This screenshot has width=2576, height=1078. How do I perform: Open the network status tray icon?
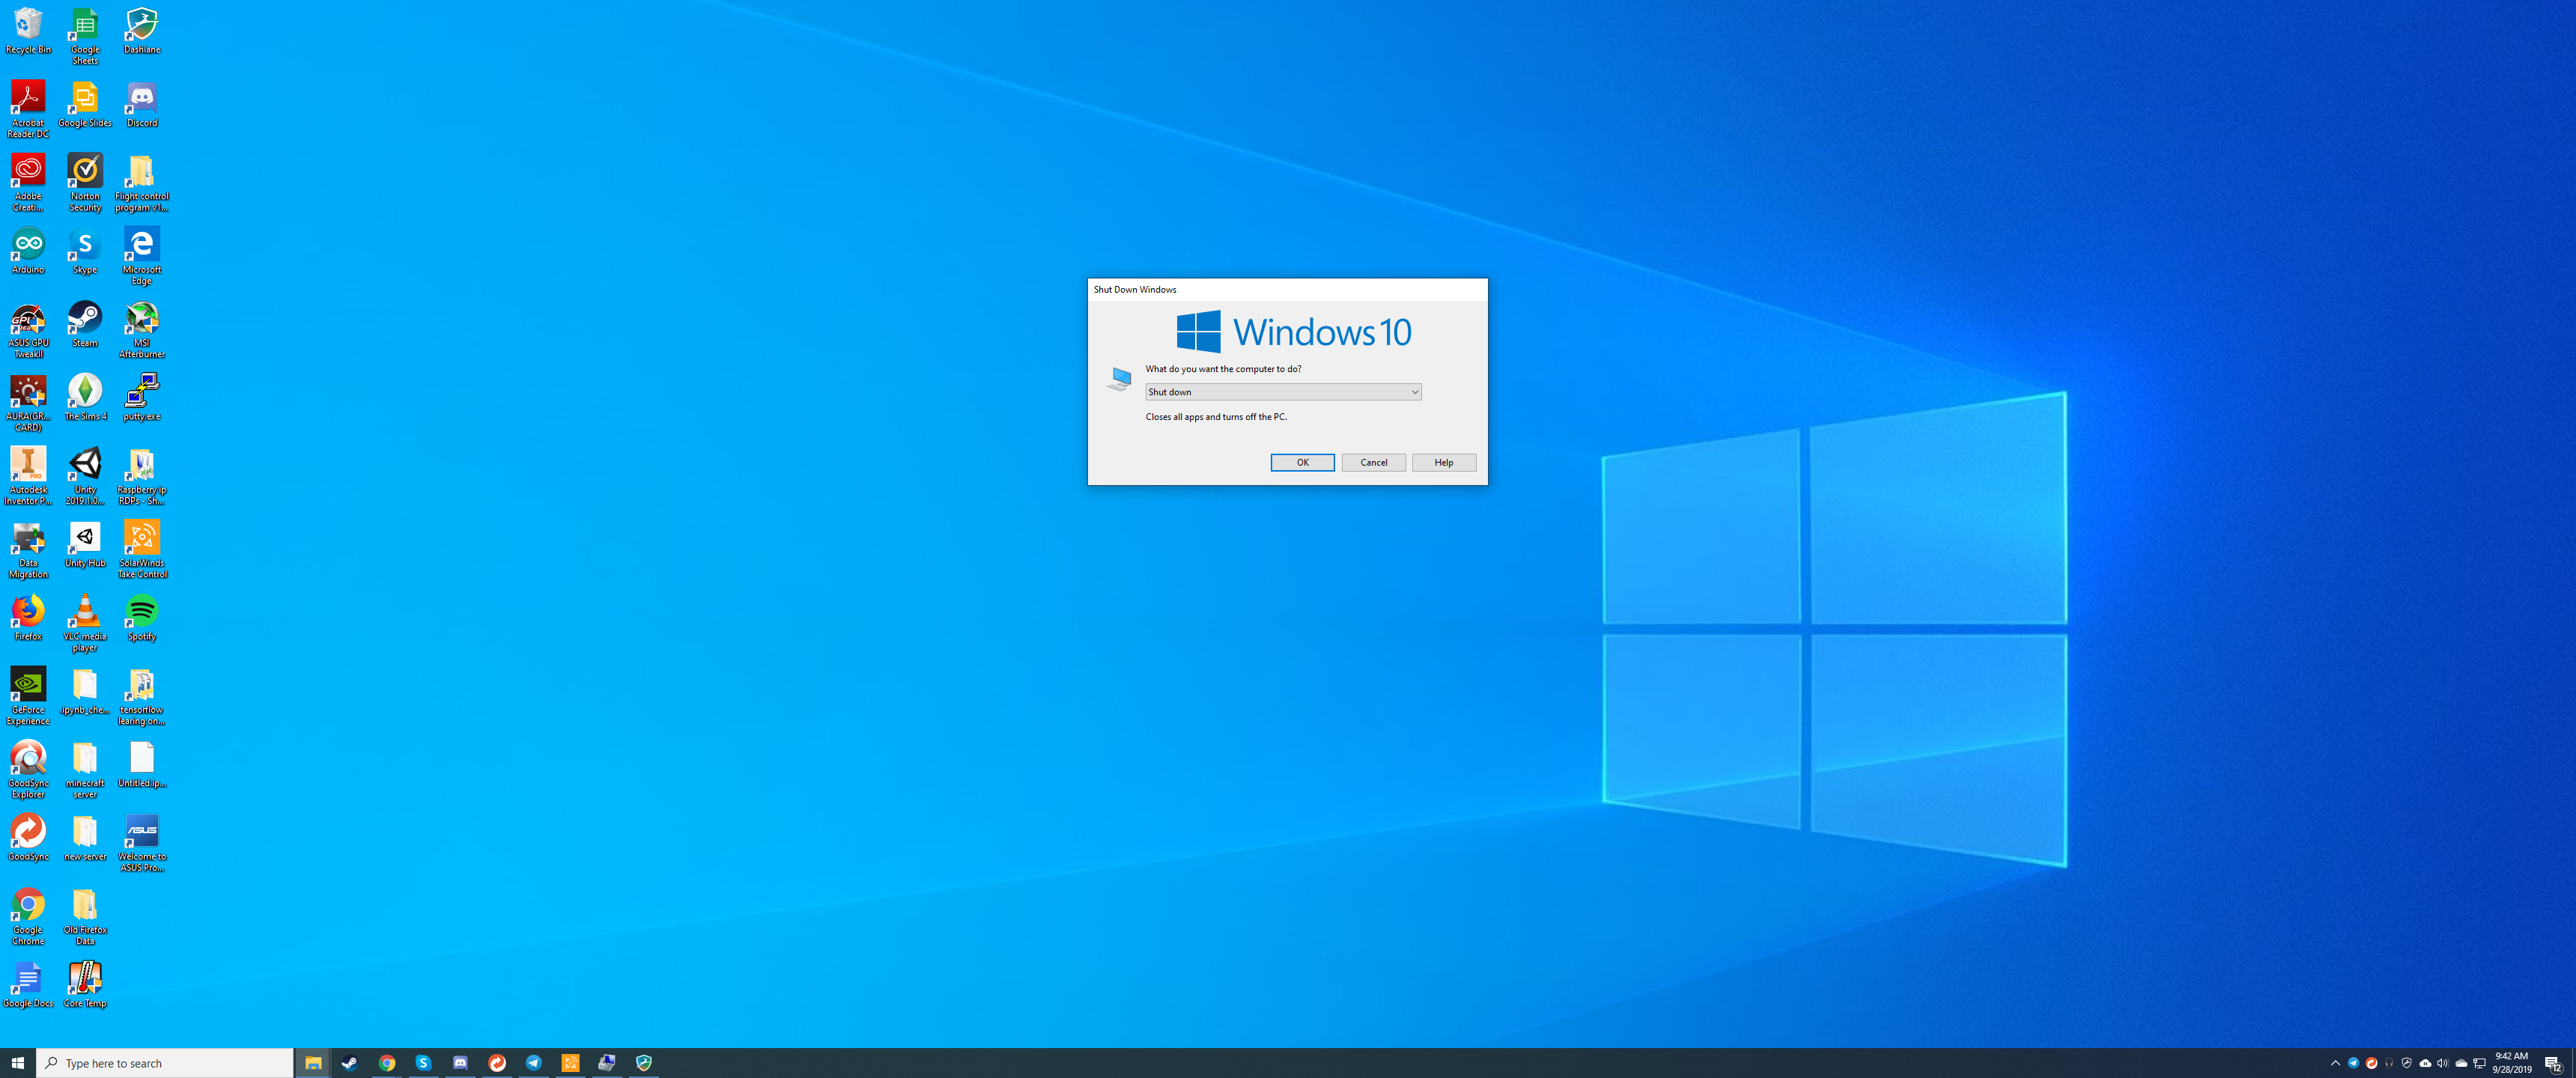2479,1063
